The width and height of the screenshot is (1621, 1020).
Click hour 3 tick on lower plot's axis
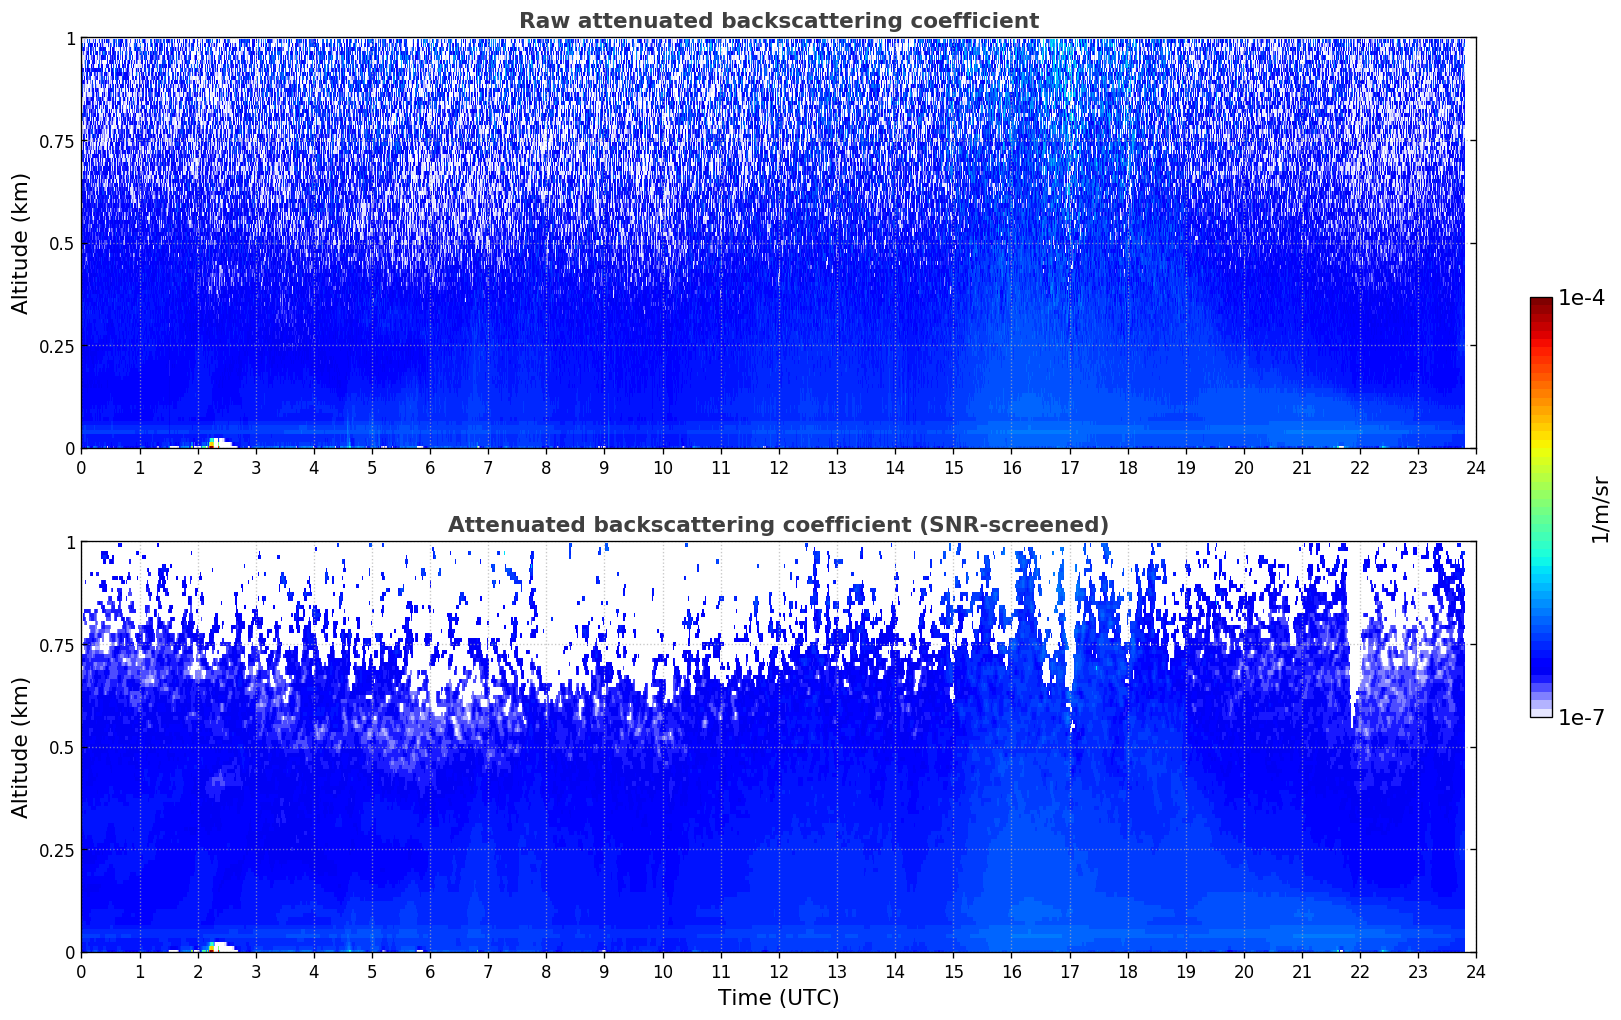pos(256,971)
